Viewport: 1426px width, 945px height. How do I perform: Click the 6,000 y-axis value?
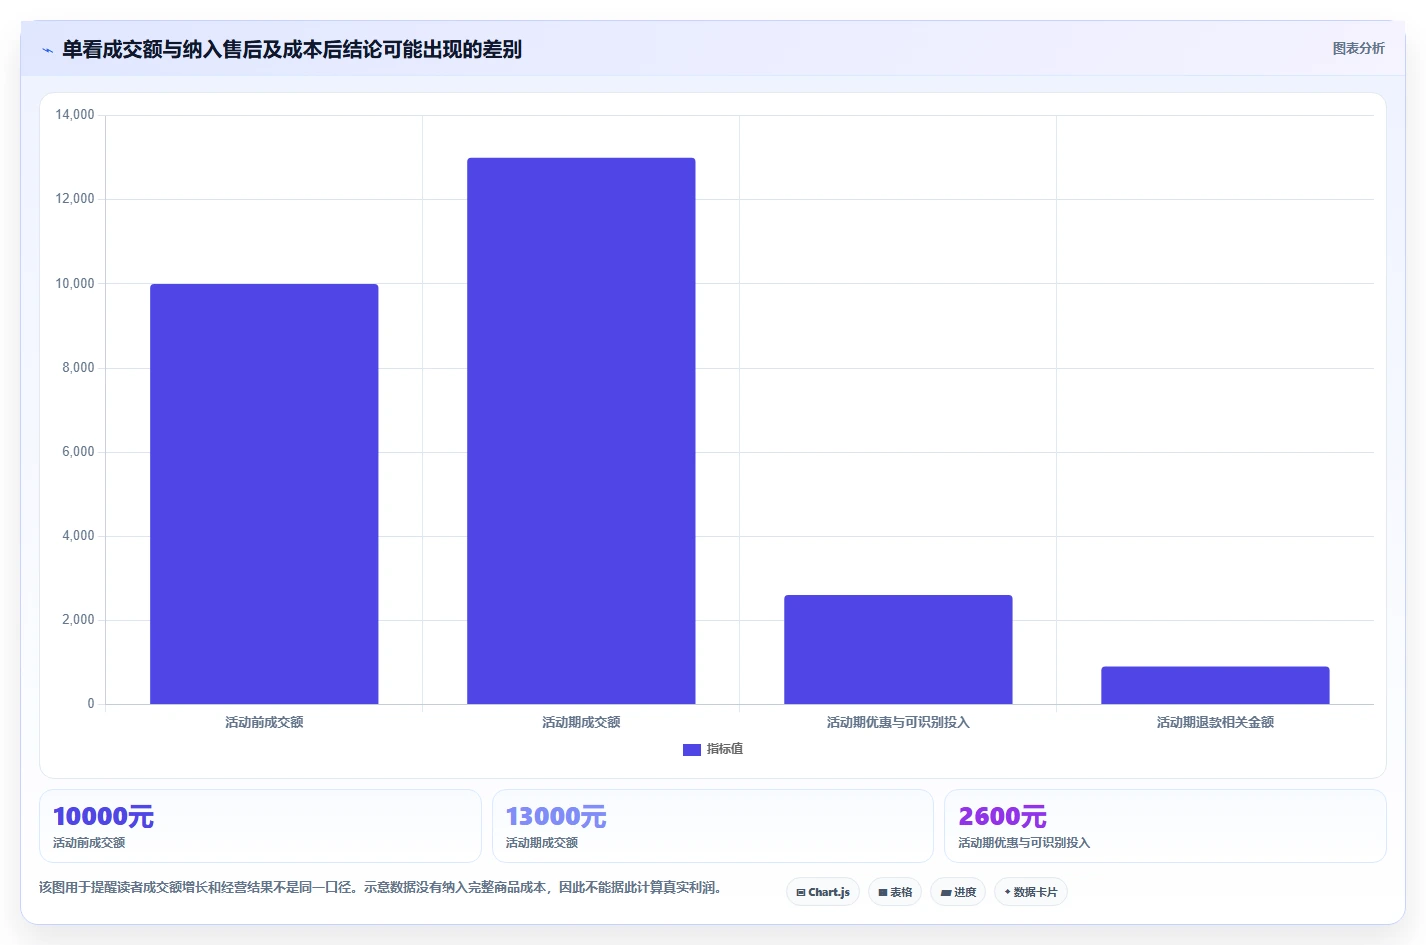[78, 452]
